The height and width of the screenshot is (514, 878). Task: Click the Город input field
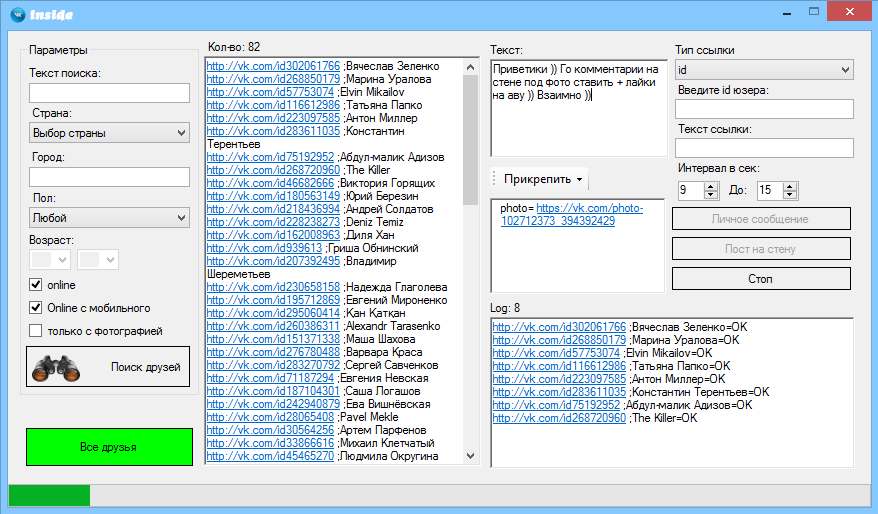(109, 177)
